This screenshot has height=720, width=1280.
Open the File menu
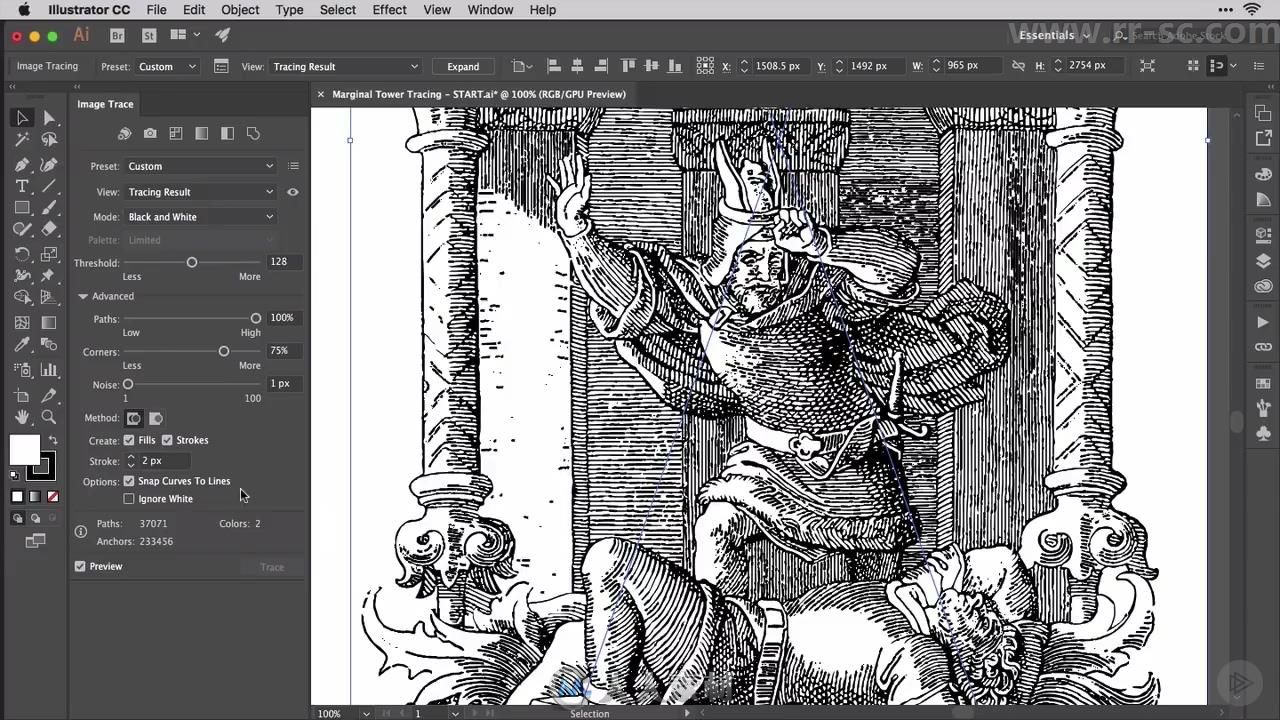[x=156, y=10]
